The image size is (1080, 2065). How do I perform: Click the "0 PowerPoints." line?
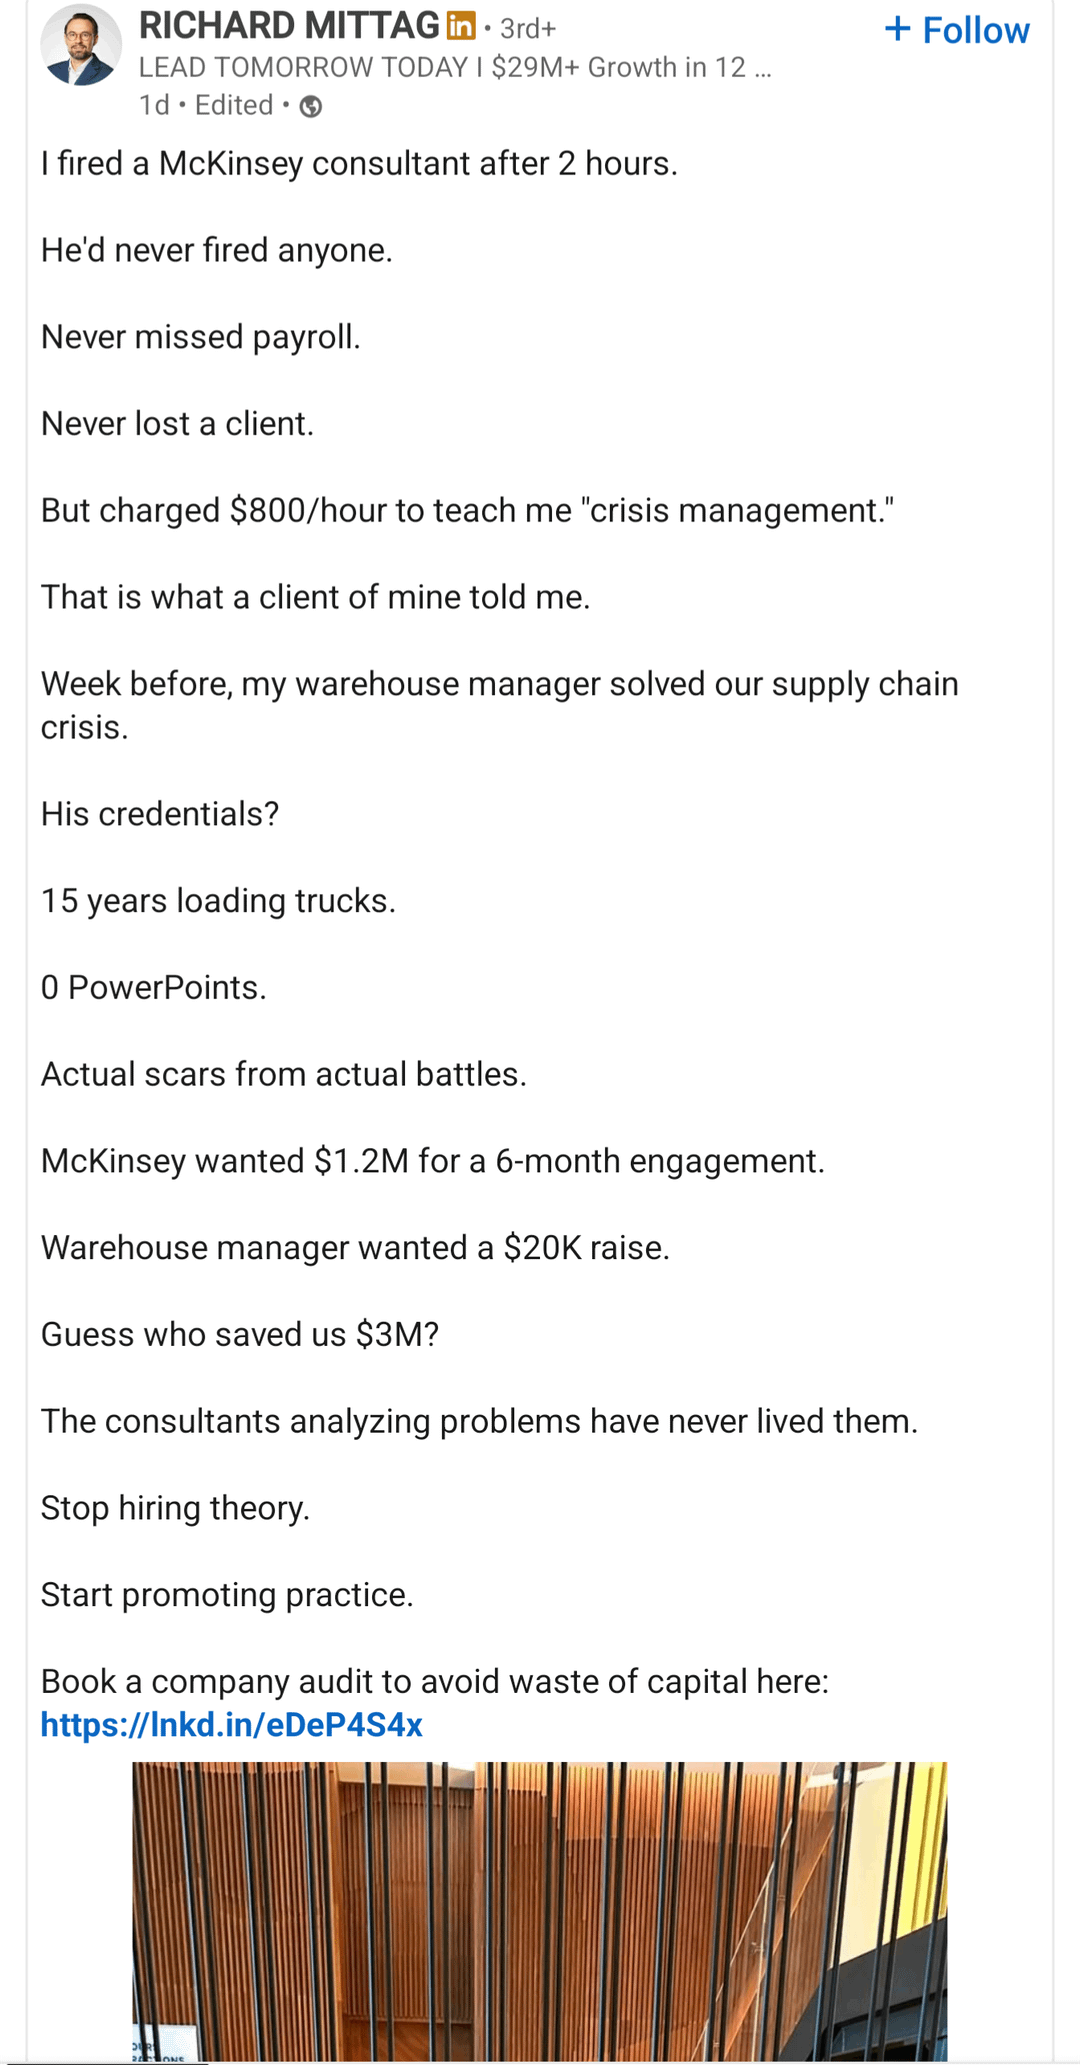coord(154,987)
